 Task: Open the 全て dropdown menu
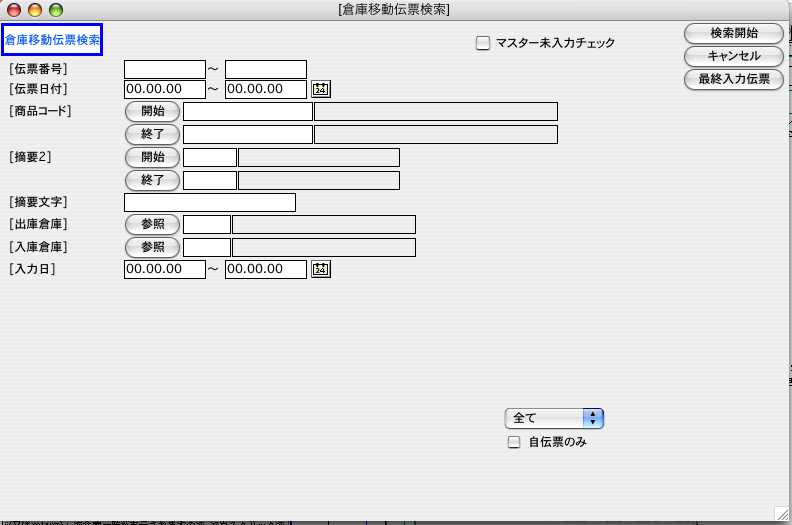(554, 418)
